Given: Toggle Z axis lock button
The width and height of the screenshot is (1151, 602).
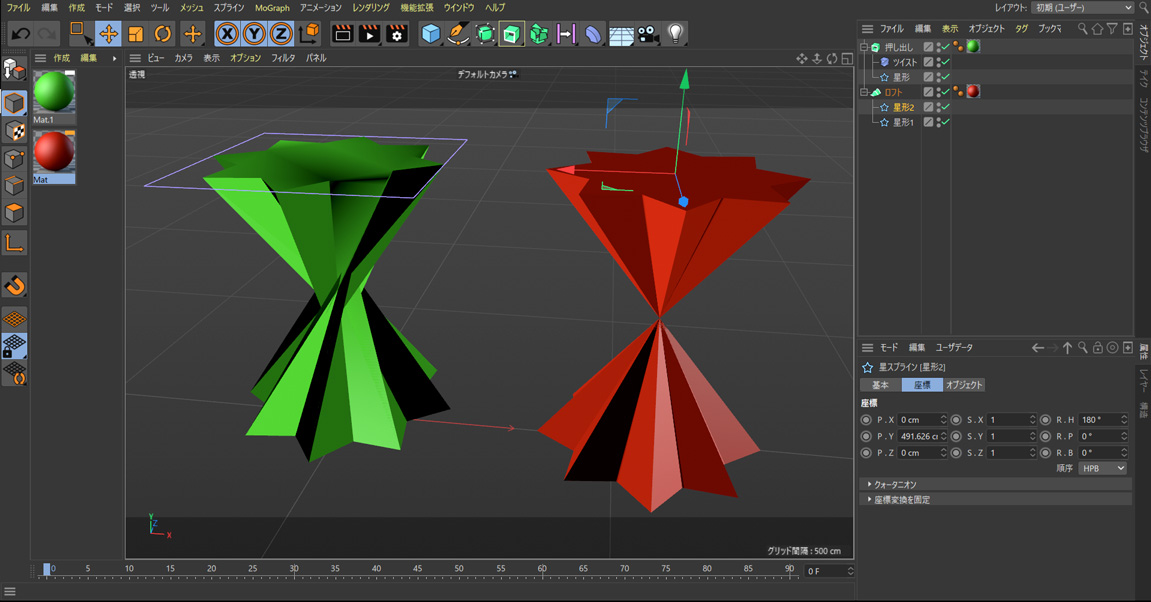Looking at the screenshot, I should [x=281, y=34].
